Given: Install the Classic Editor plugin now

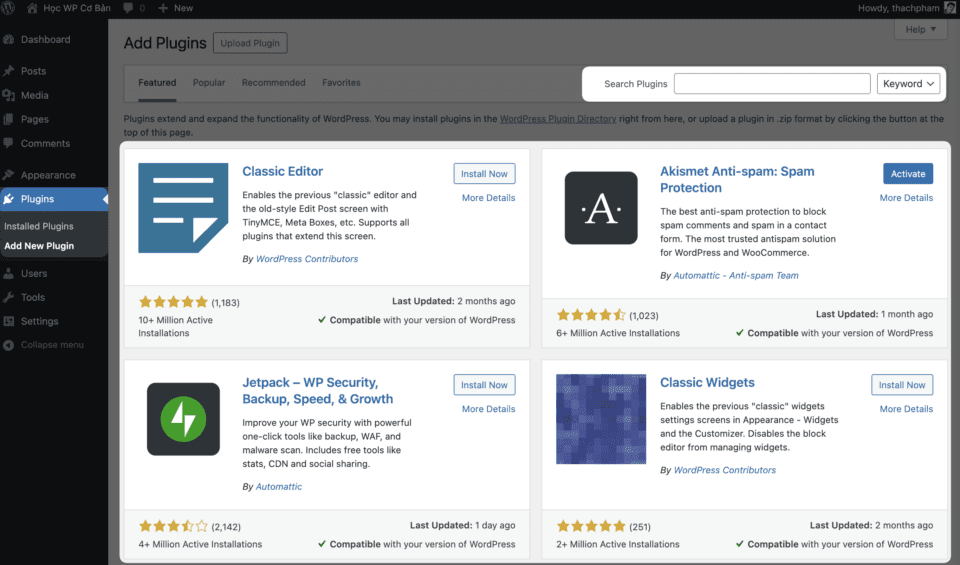Looking at the screenshot, I should pyautogui.click(x=484, y=174).
